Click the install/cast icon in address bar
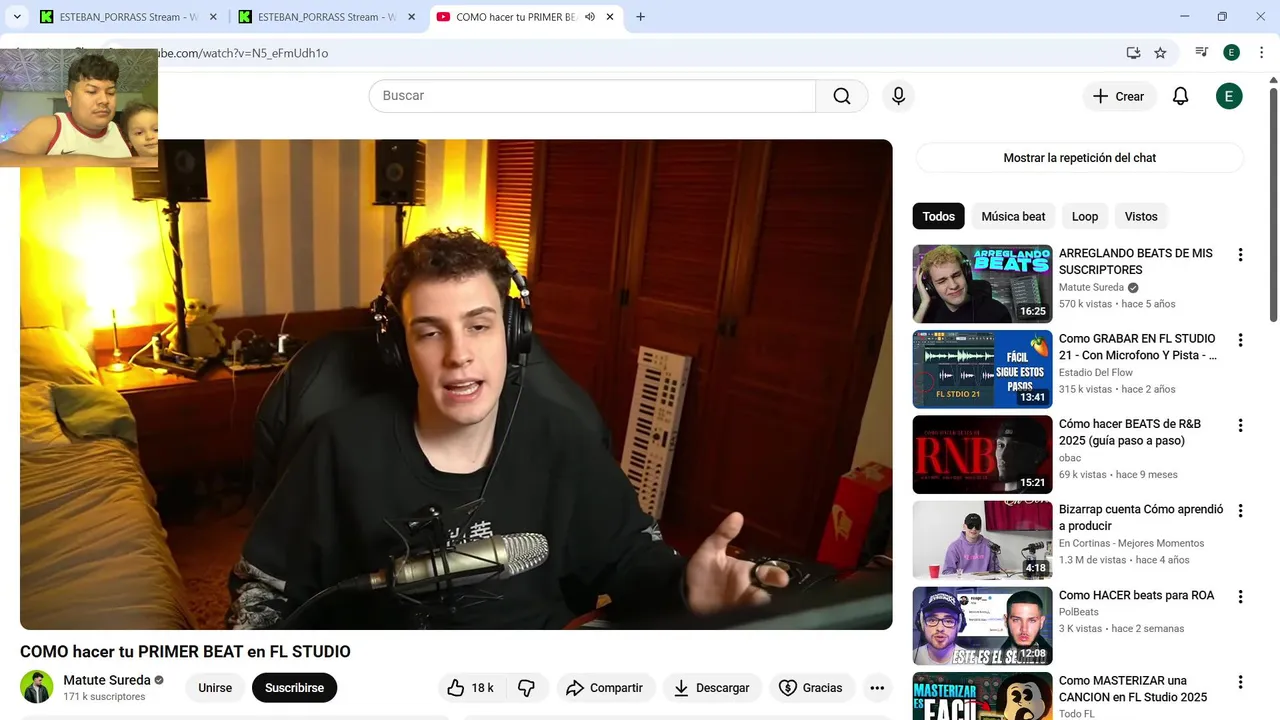This screenshot has width=1280, height=720. 1133,53
